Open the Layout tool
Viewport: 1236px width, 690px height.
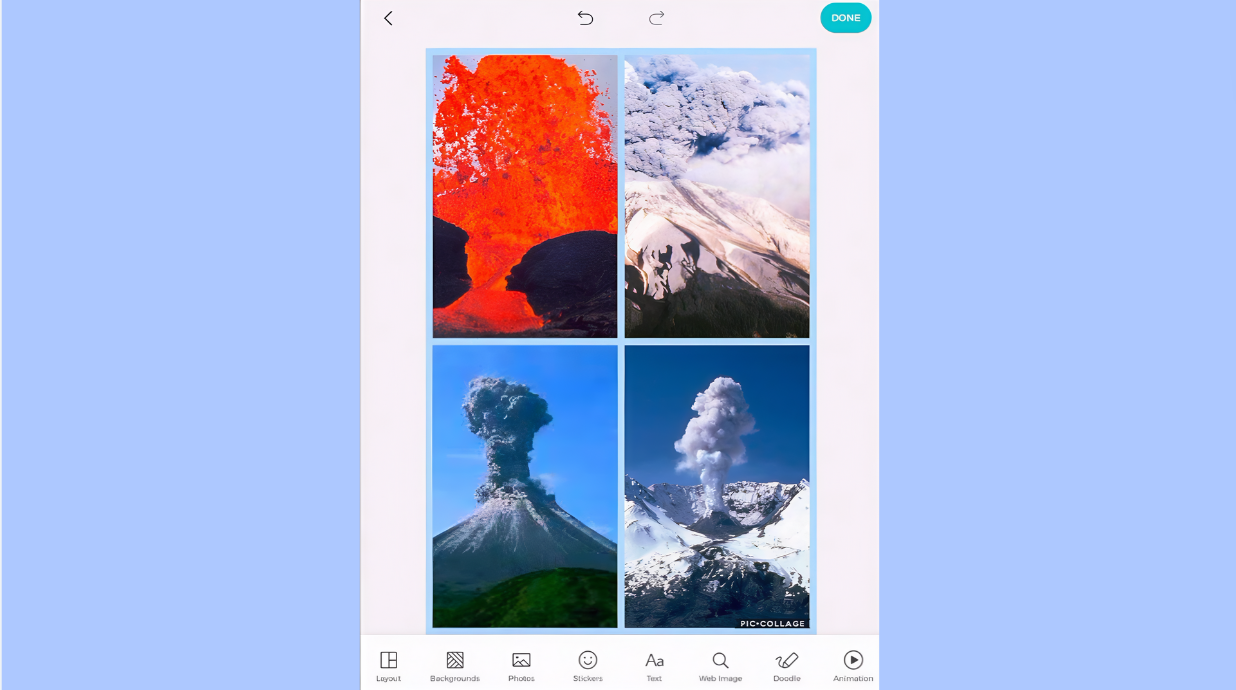[388, 665]
